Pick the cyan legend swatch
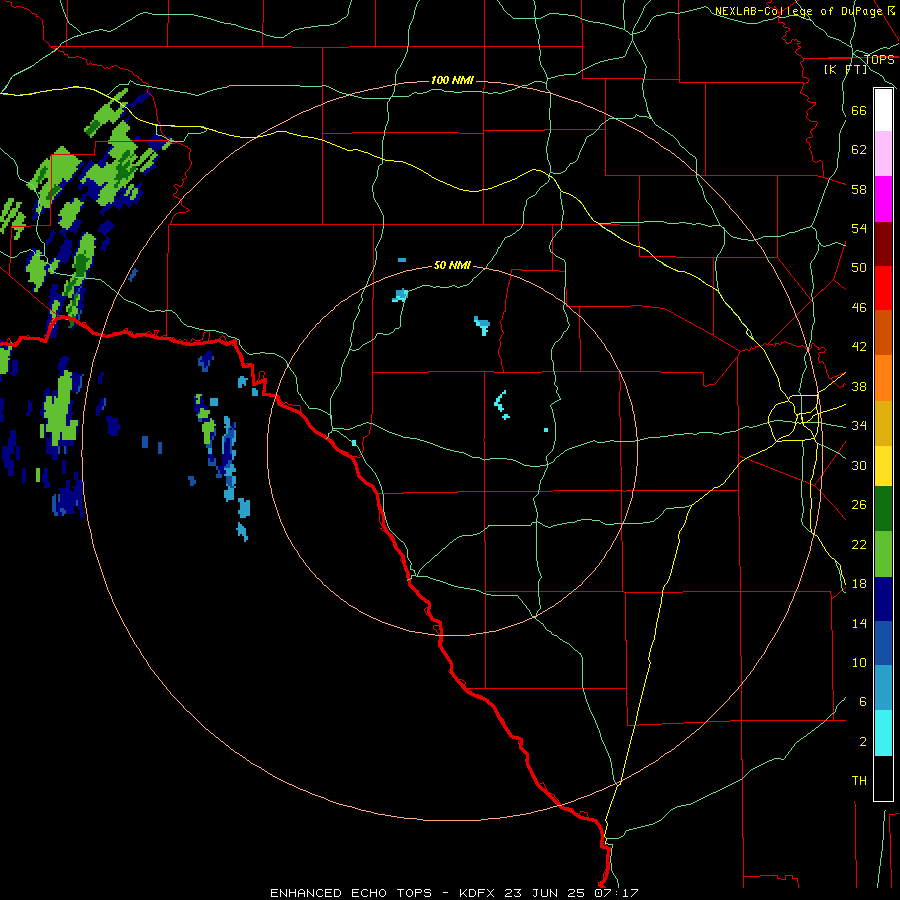The image size is (900, 900). (883, 733)
